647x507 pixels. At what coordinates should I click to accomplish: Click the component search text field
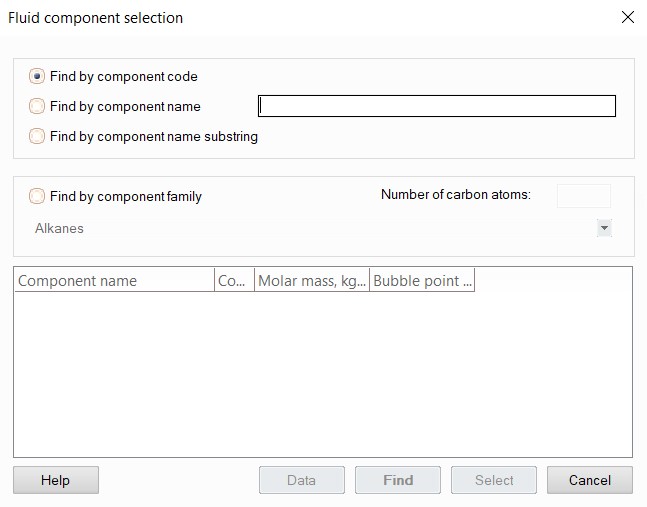pos(436,106)
